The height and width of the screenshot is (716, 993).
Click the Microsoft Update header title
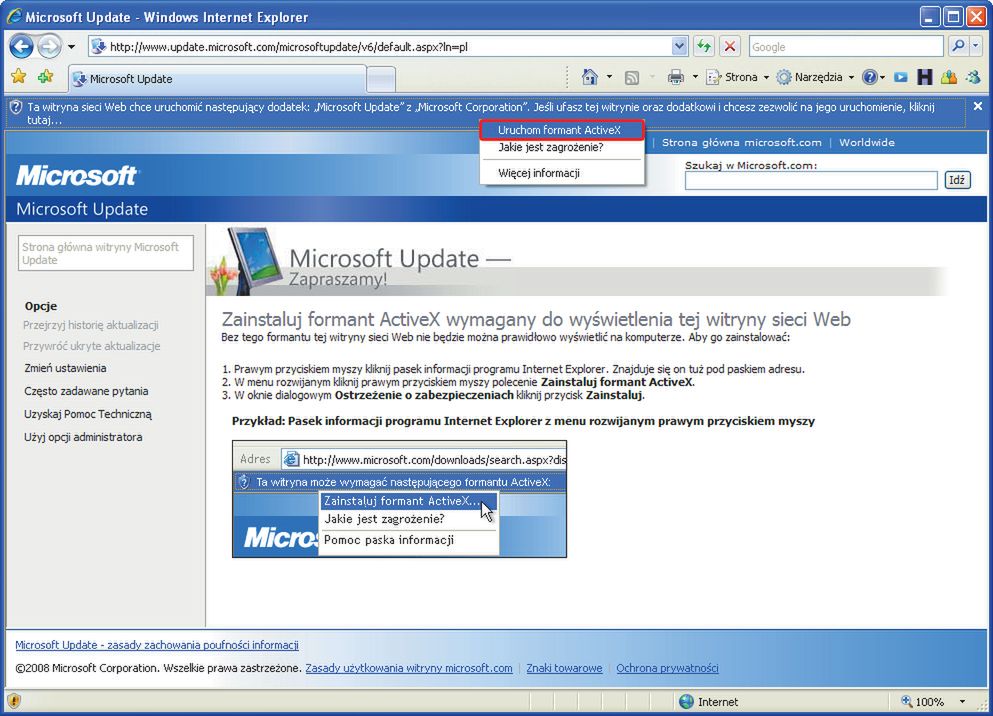click(82, 209)
